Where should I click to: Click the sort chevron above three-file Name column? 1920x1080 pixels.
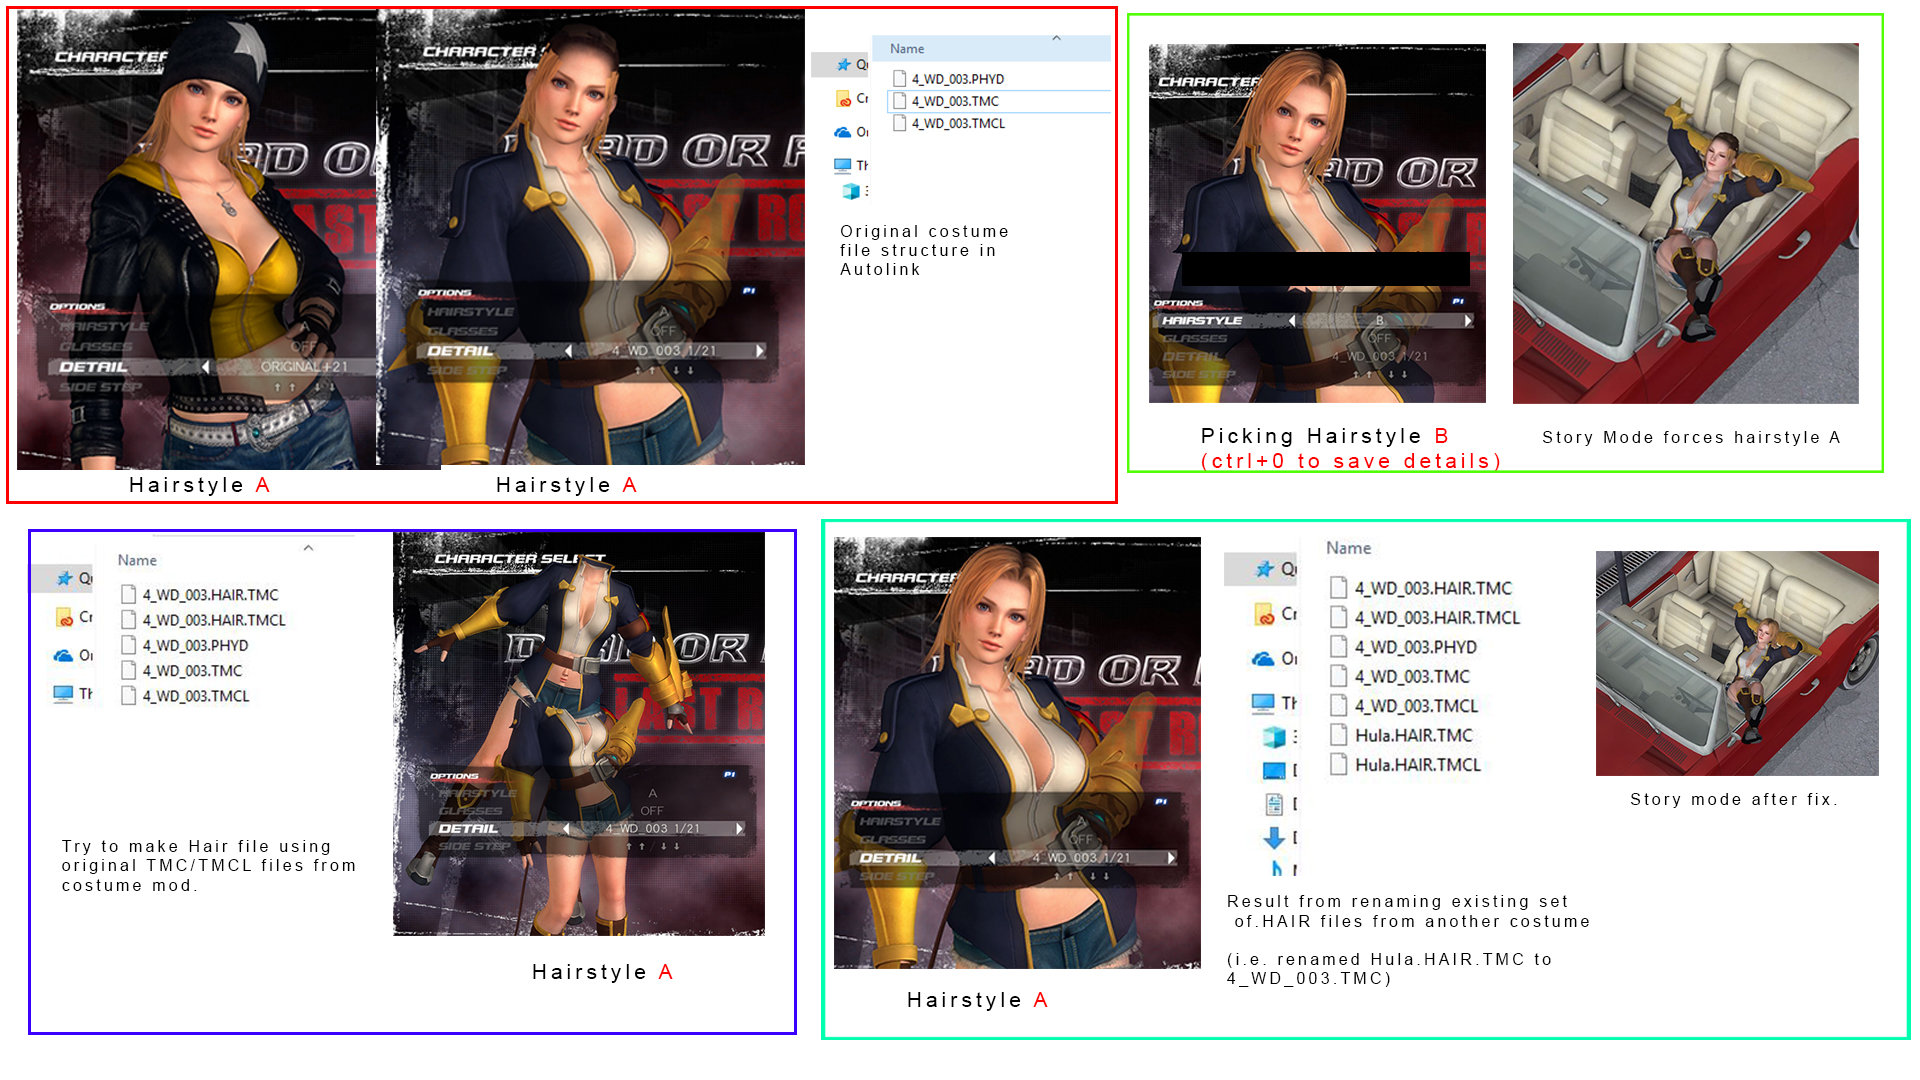1056,38
